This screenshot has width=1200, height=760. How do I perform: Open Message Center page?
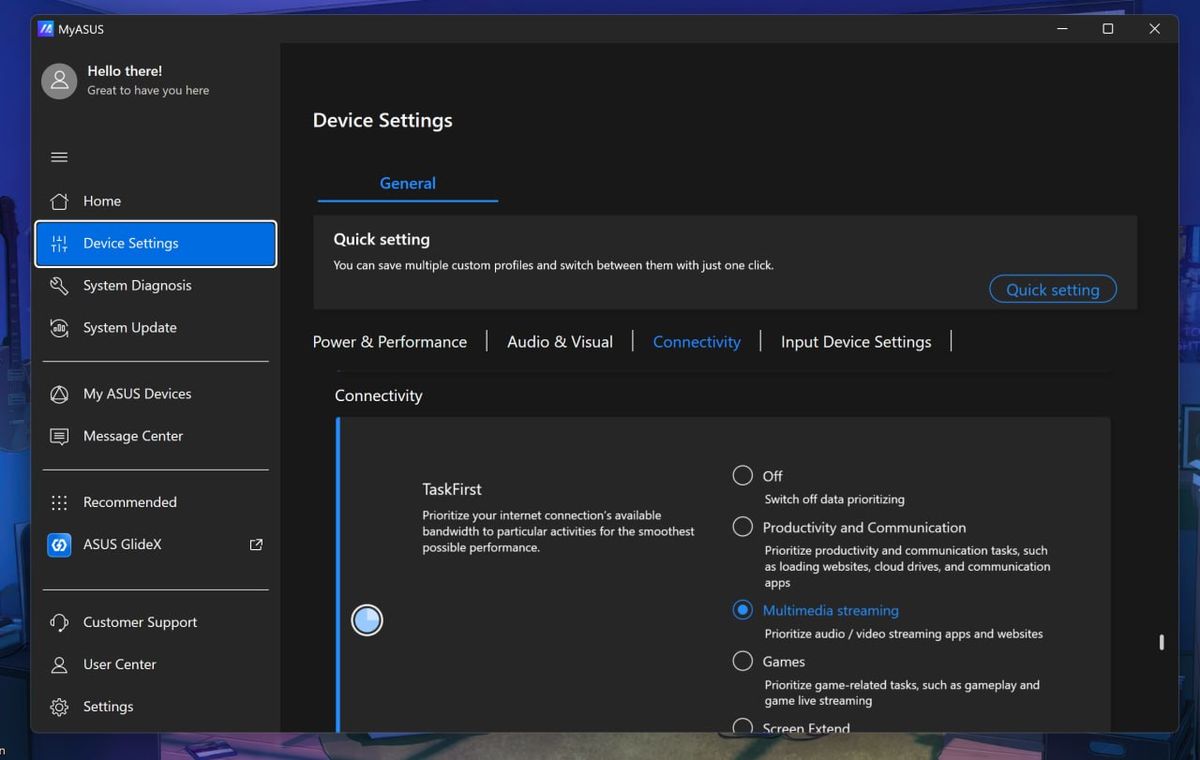[155, 436]
